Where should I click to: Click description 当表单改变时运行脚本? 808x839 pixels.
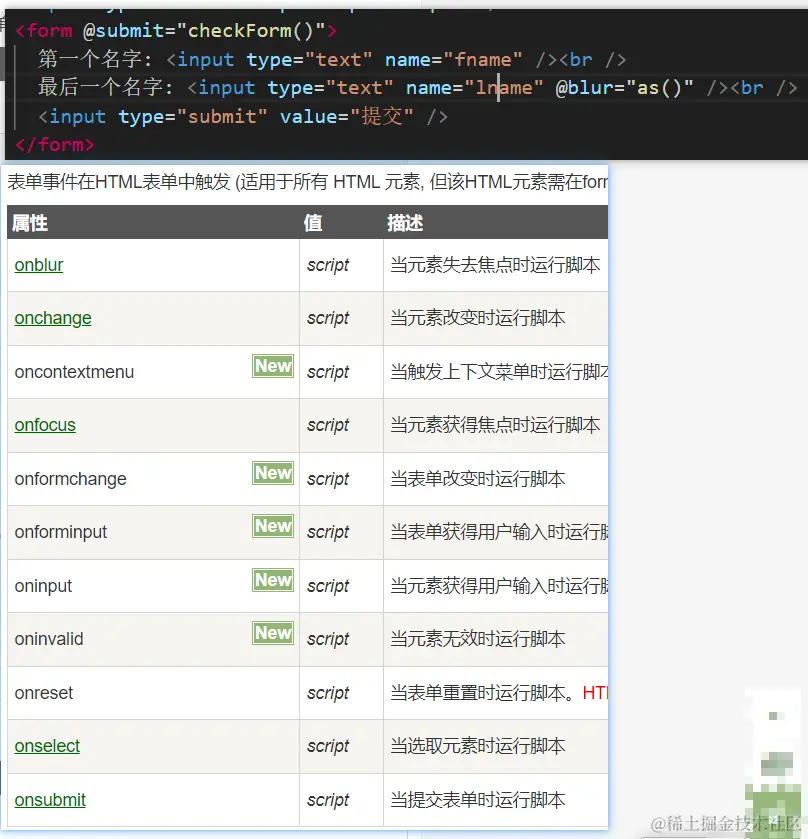(x=477, y=479)
